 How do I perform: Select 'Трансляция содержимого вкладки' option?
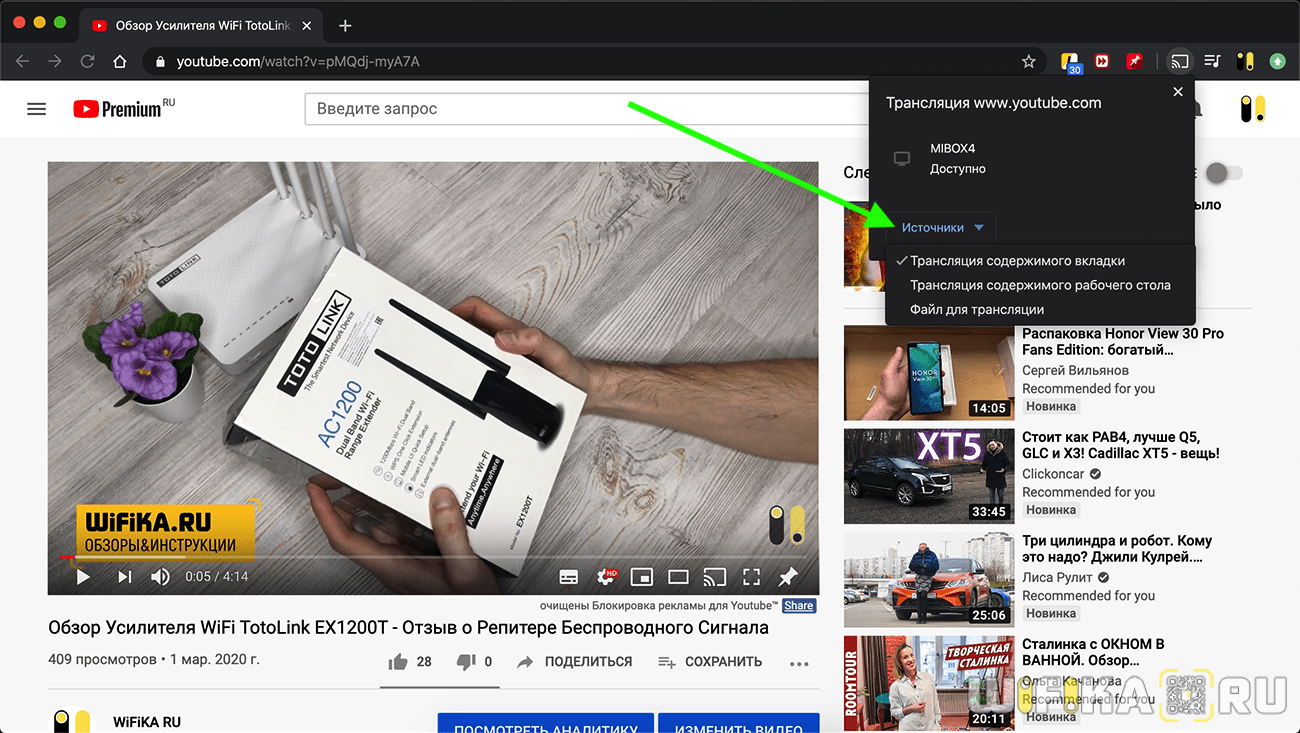pos(1017,261)
